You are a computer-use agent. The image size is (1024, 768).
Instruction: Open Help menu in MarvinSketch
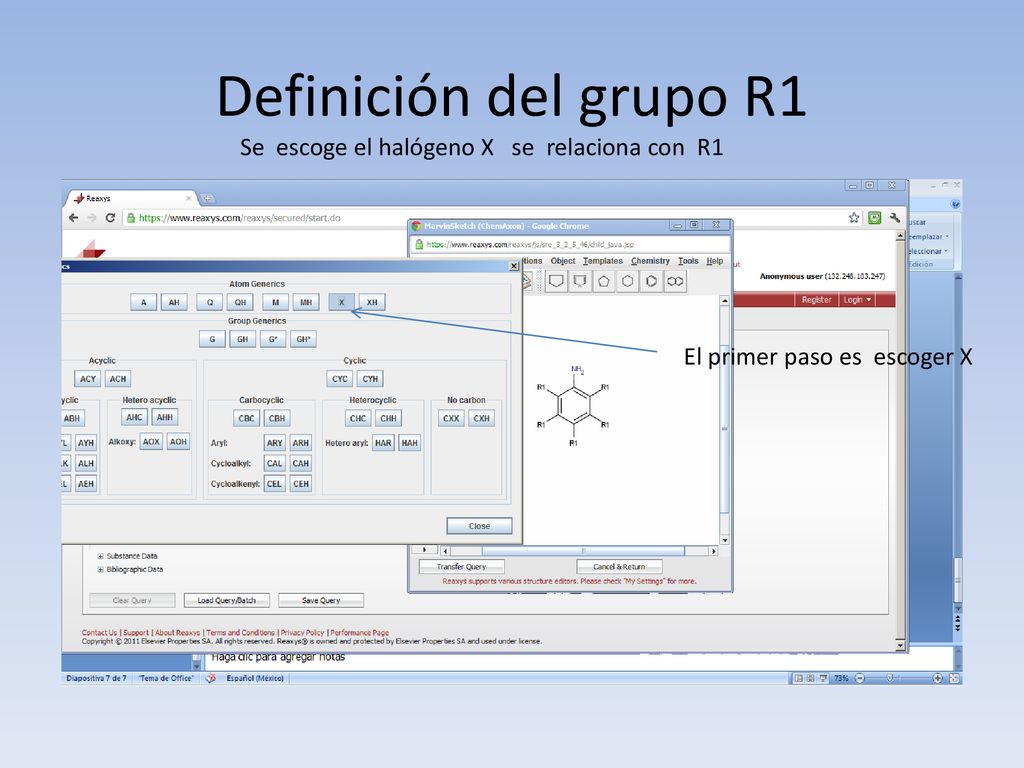pos(715,261)
